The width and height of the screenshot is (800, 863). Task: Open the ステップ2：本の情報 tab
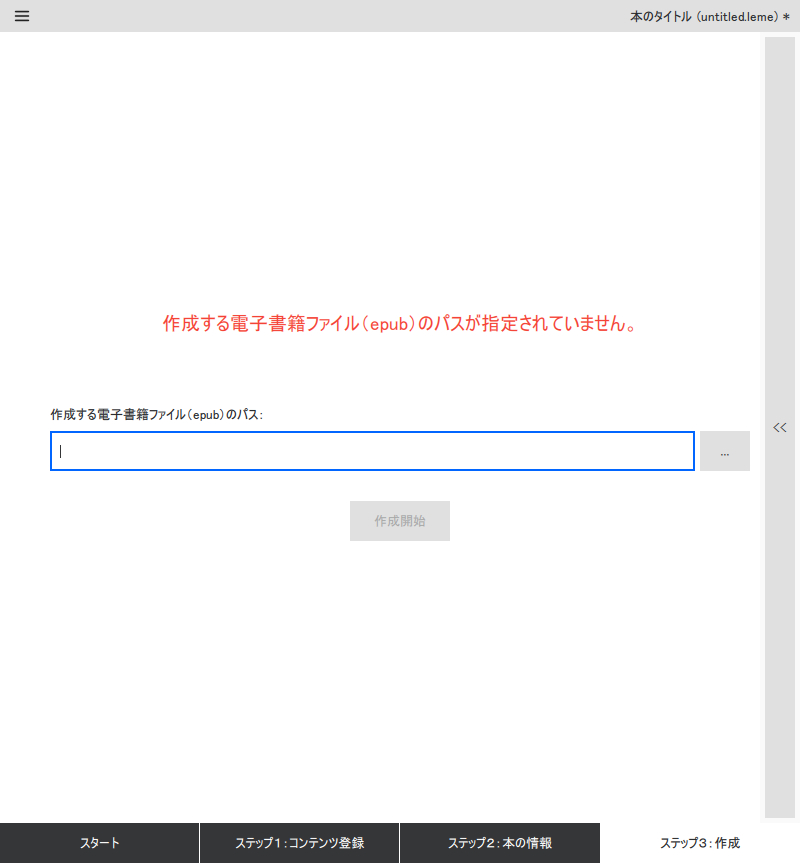[x=500, y=843]
